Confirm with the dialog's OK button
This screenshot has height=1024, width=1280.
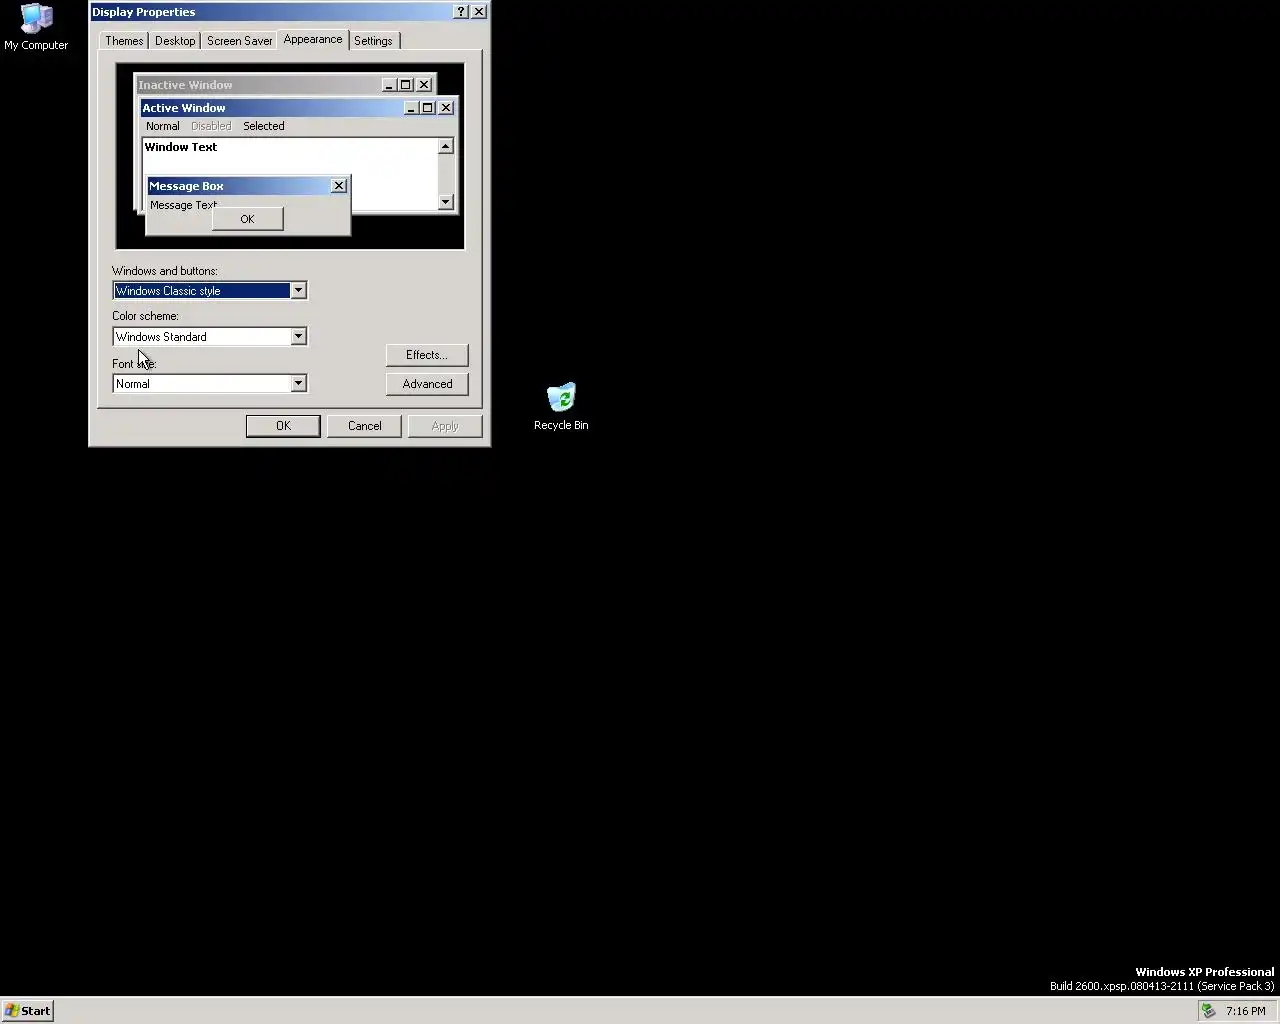click(x=283, y=426)
